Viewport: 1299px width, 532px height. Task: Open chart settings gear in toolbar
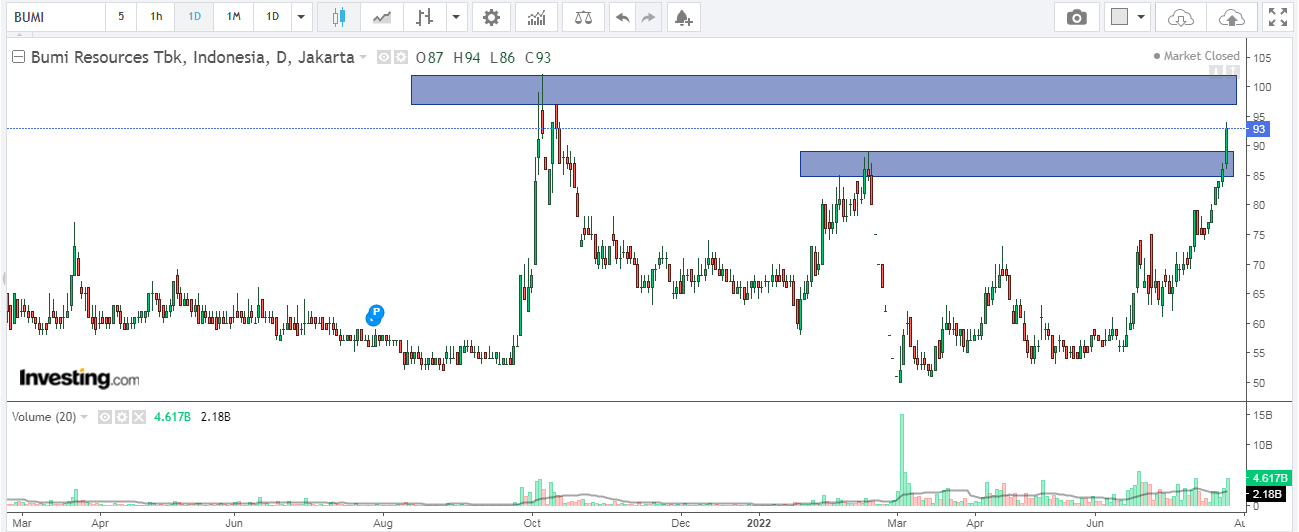[x=489, y=17]
